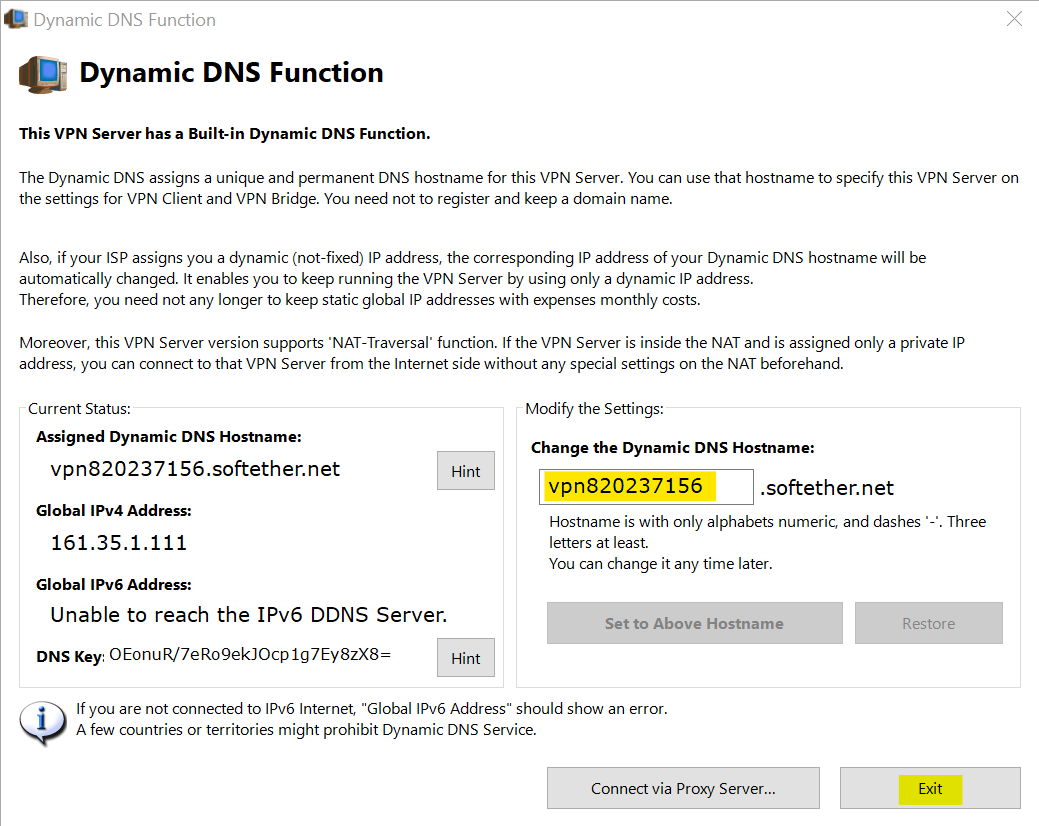Click 'You can change it any time later.' text
Image resolution: width=1039 pixels, height=826 pixels.
(x=661, y=564)
